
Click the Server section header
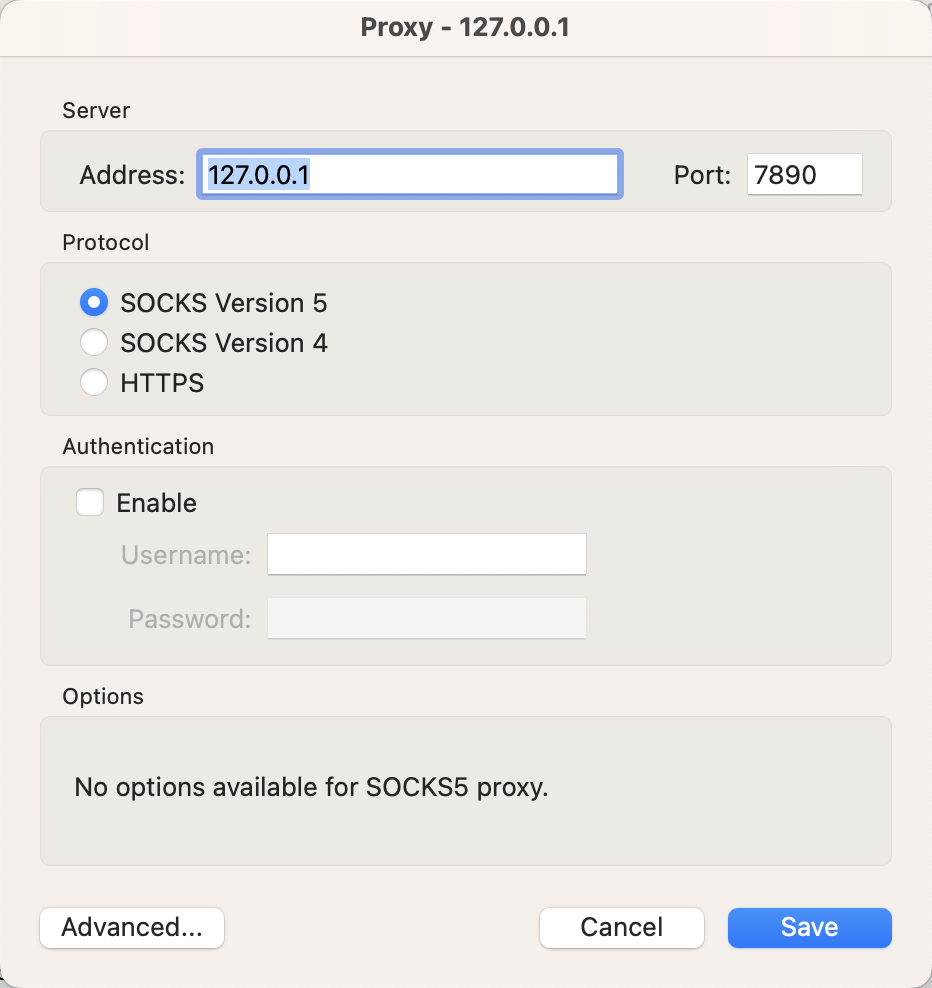tap(95, 111)
